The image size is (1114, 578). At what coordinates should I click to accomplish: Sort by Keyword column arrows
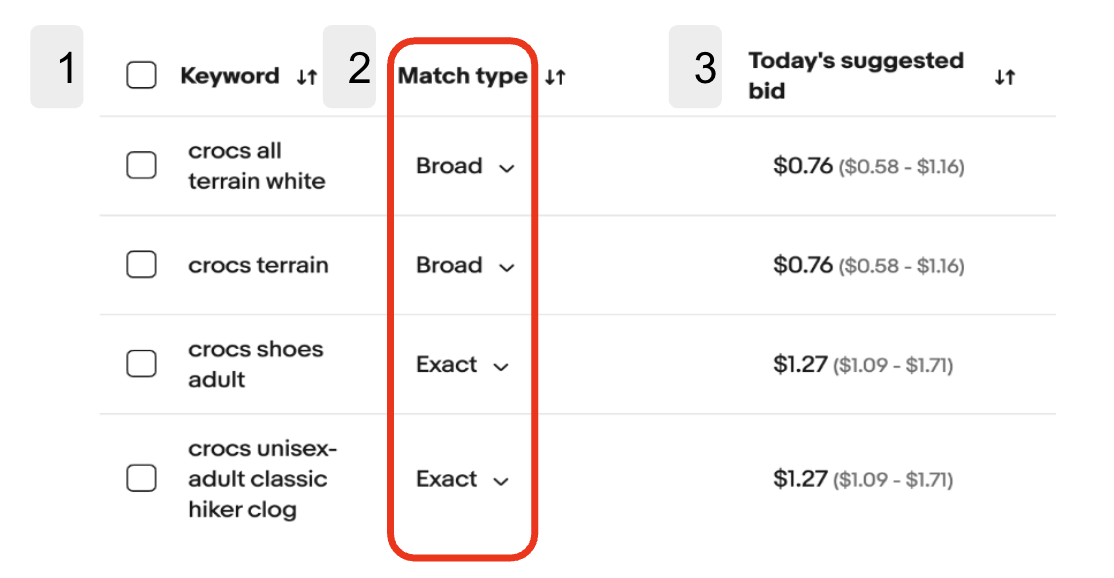[x=306, y=77]
